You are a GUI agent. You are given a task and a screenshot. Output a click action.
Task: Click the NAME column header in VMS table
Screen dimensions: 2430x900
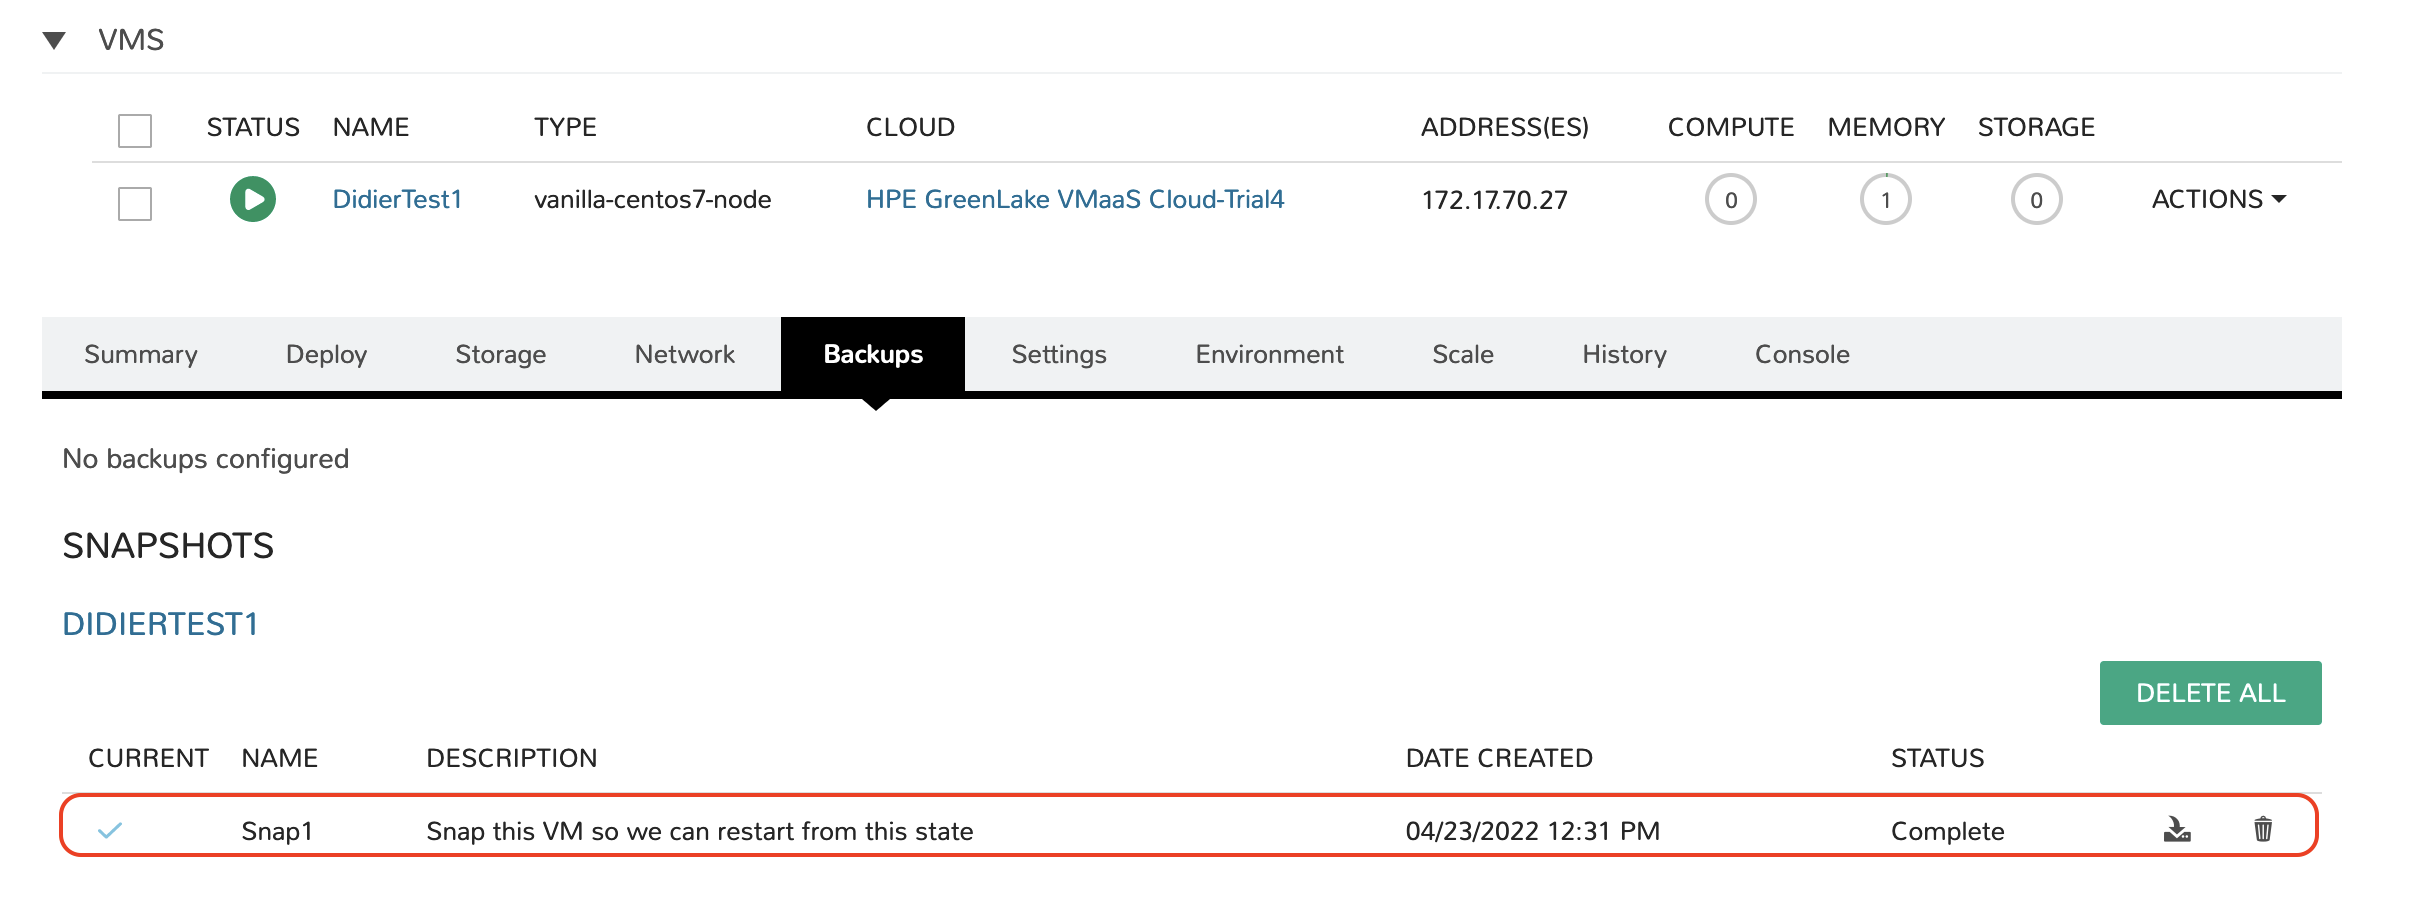tap(371, 127)
